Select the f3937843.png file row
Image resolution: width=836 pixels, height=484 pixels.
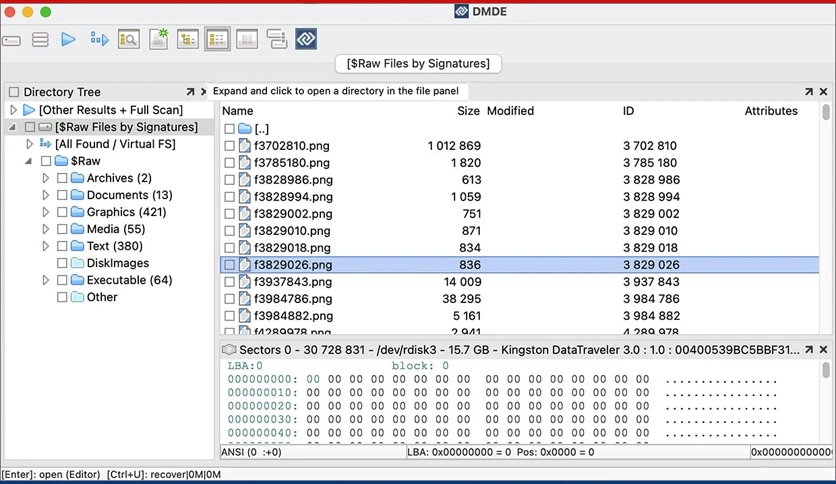519,282
